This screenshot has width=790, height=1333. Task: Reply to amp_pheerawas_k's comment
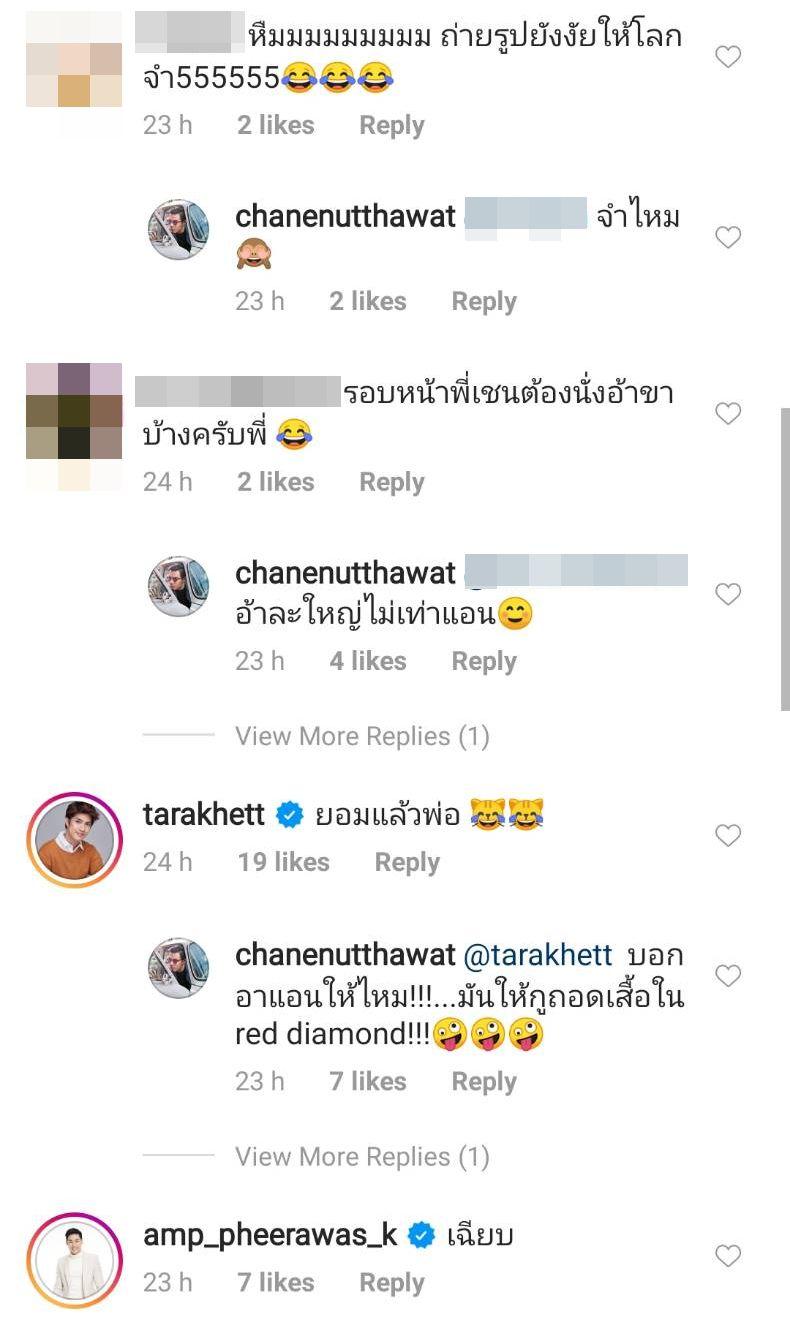[x=392, y=1282]
